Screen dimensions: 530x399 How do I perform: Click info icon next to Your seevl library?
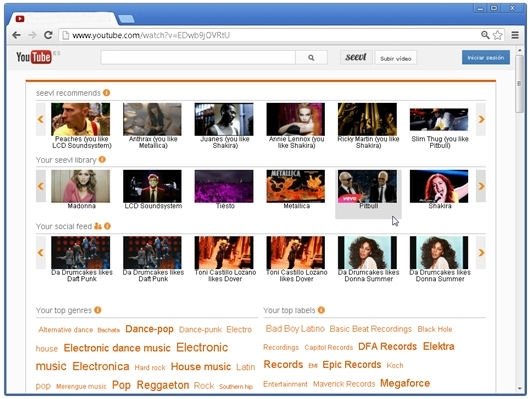102,159
